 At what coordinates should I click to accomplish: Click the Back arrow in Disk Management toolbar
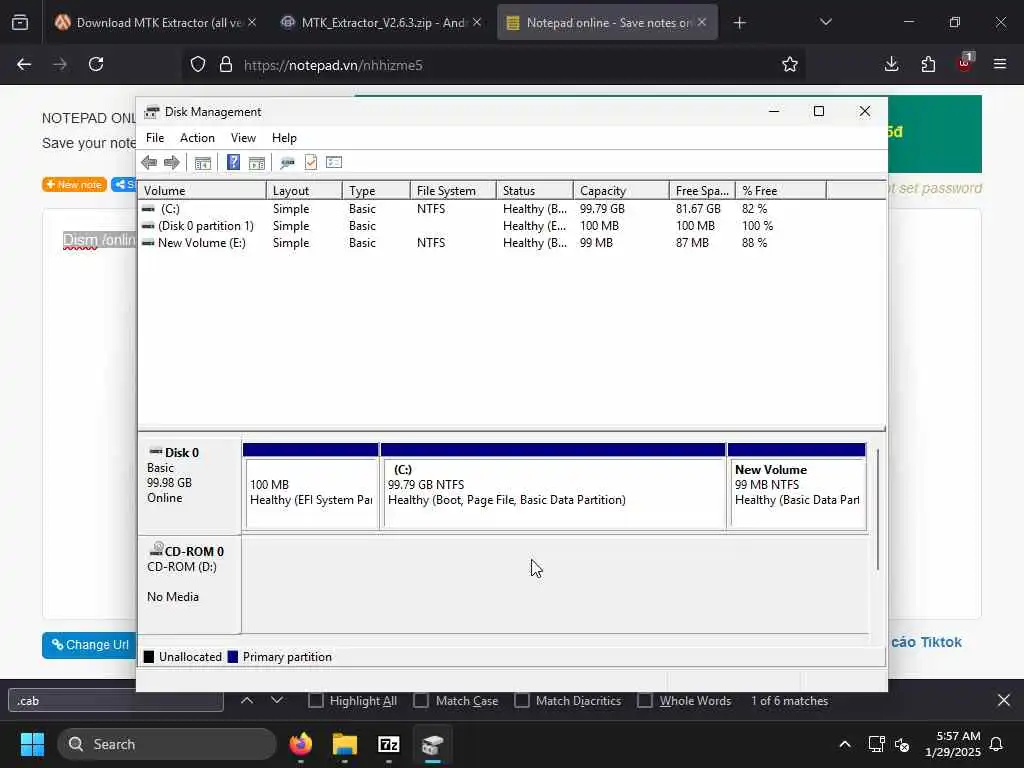[x=149, y=163]
